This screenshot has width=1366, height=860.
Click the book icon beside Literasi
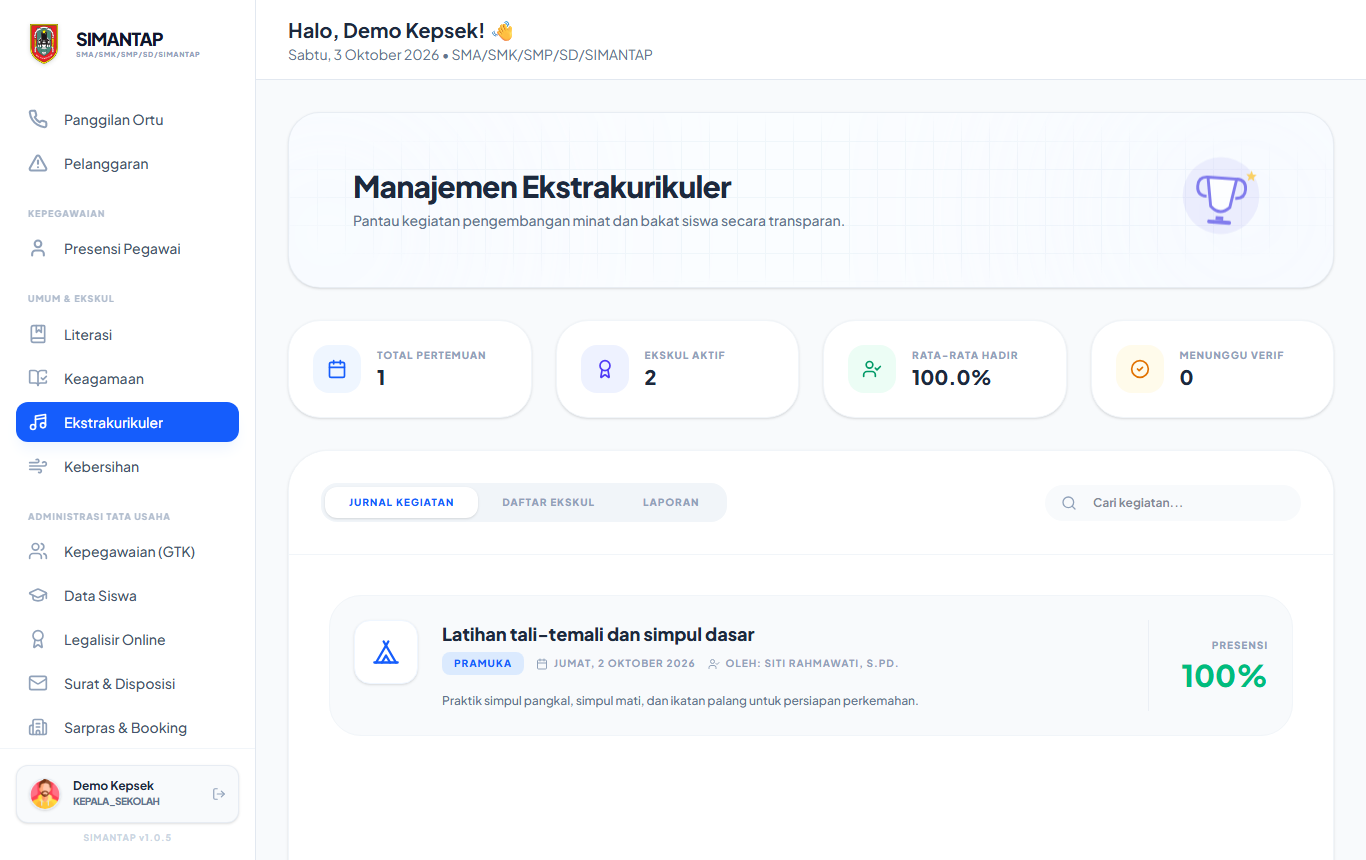[38, 335]
